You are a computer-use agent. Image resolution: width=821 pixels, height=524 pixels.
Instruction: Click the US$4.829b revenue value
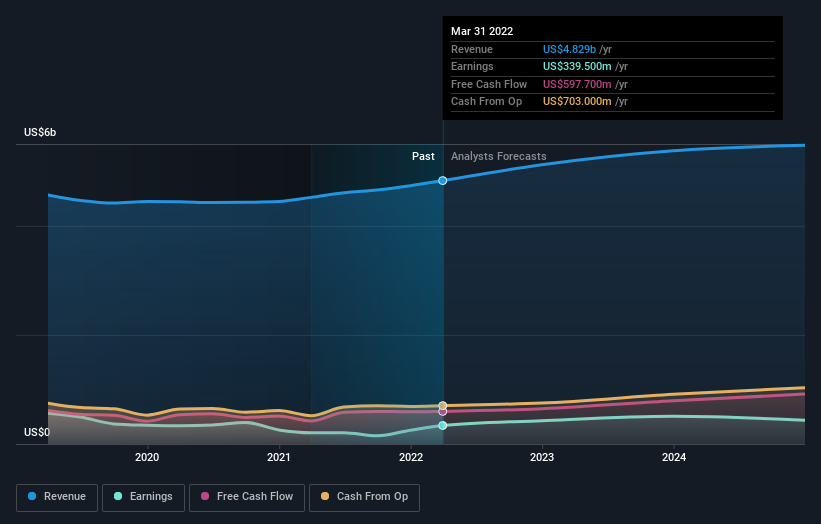click(x=569, y=49)
